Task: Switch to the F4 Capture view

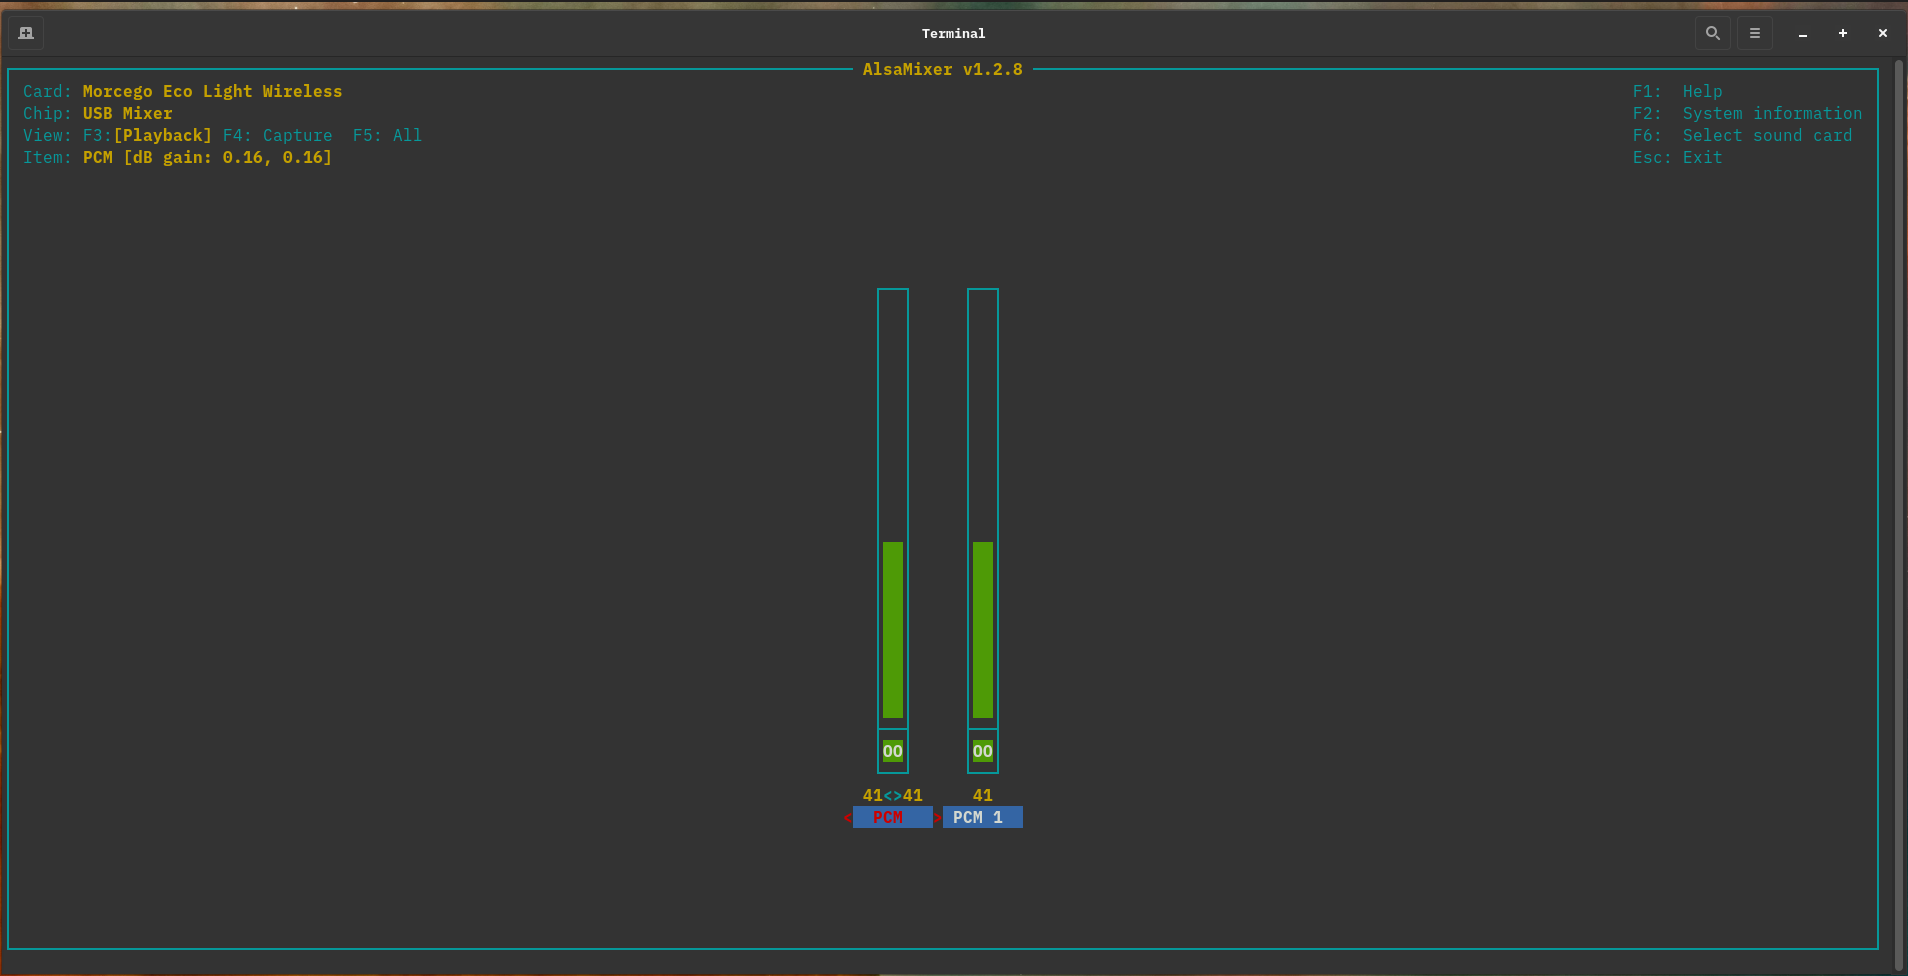Action: pos(277,135)
